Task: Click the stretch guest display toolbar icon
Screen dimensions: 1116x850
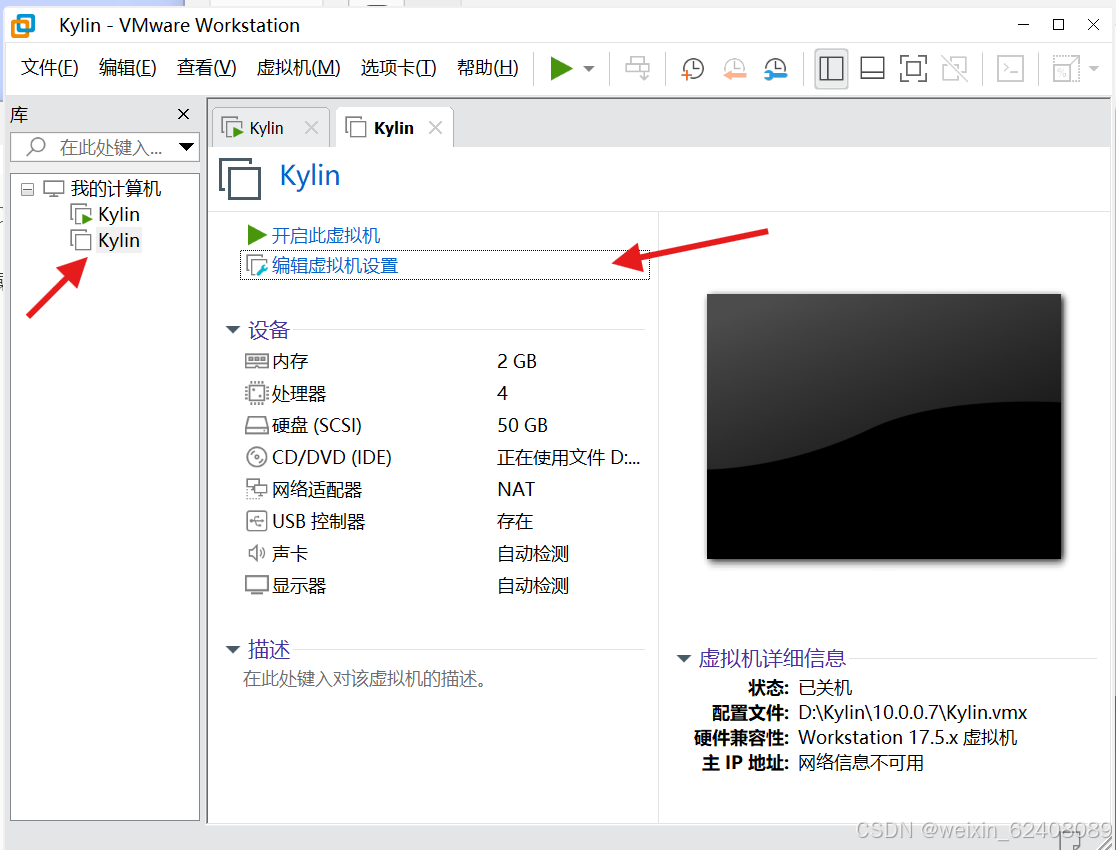Action: pyautogui.click(x=1065, y=68)
